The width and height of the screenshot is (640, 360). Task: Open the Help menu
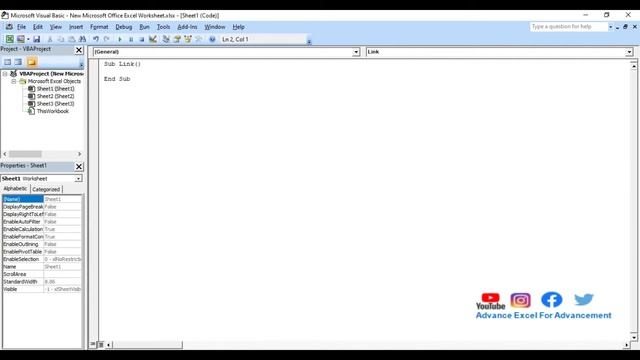pos(238,27)
